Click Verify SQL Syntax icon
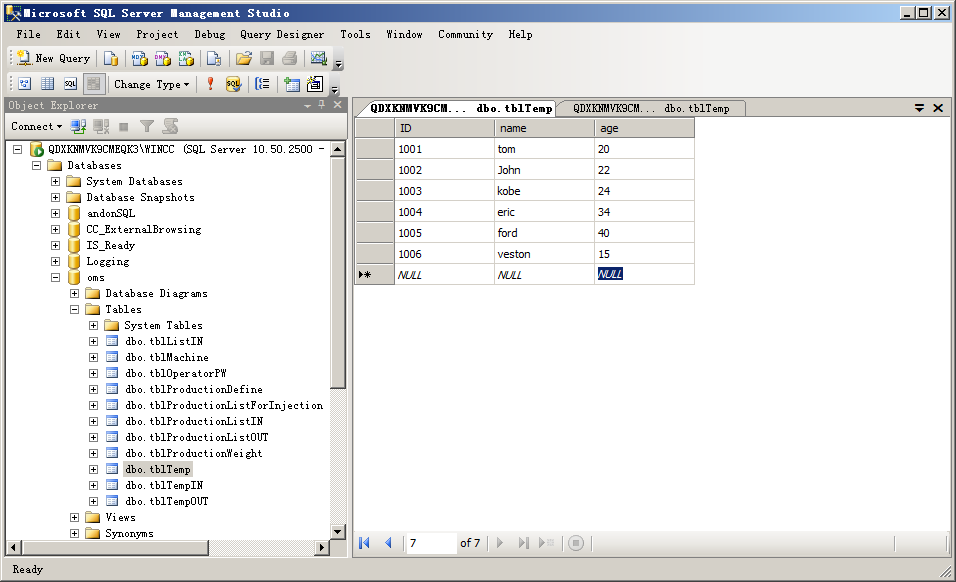The height and width of the screenshot is (582, 956). [233, 84]
